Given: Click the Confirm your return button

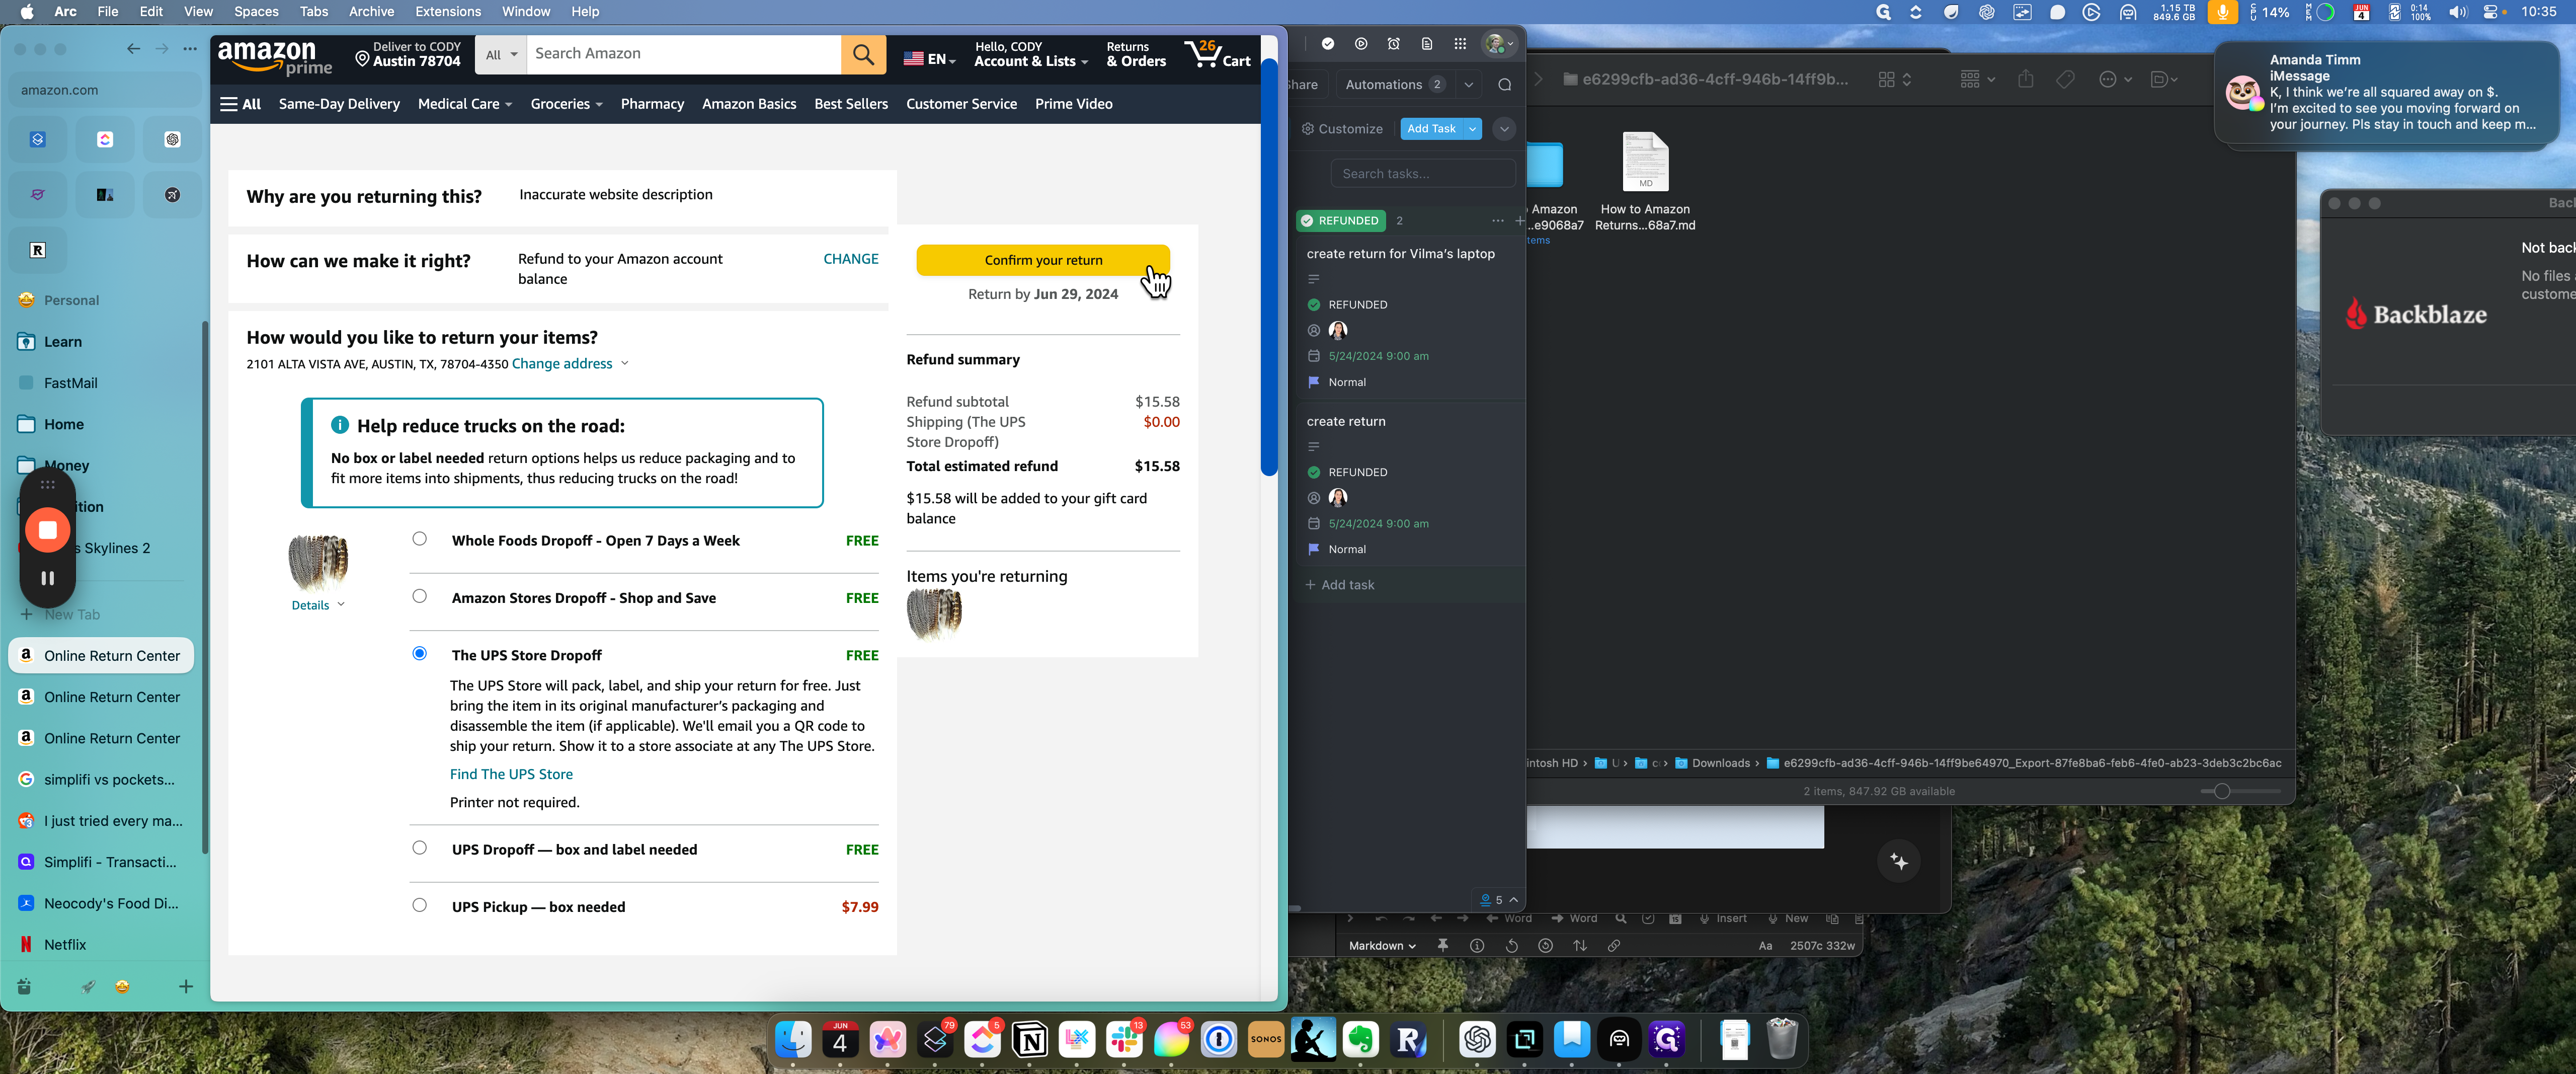Looking at the screenshot, I should (1043, 260).
